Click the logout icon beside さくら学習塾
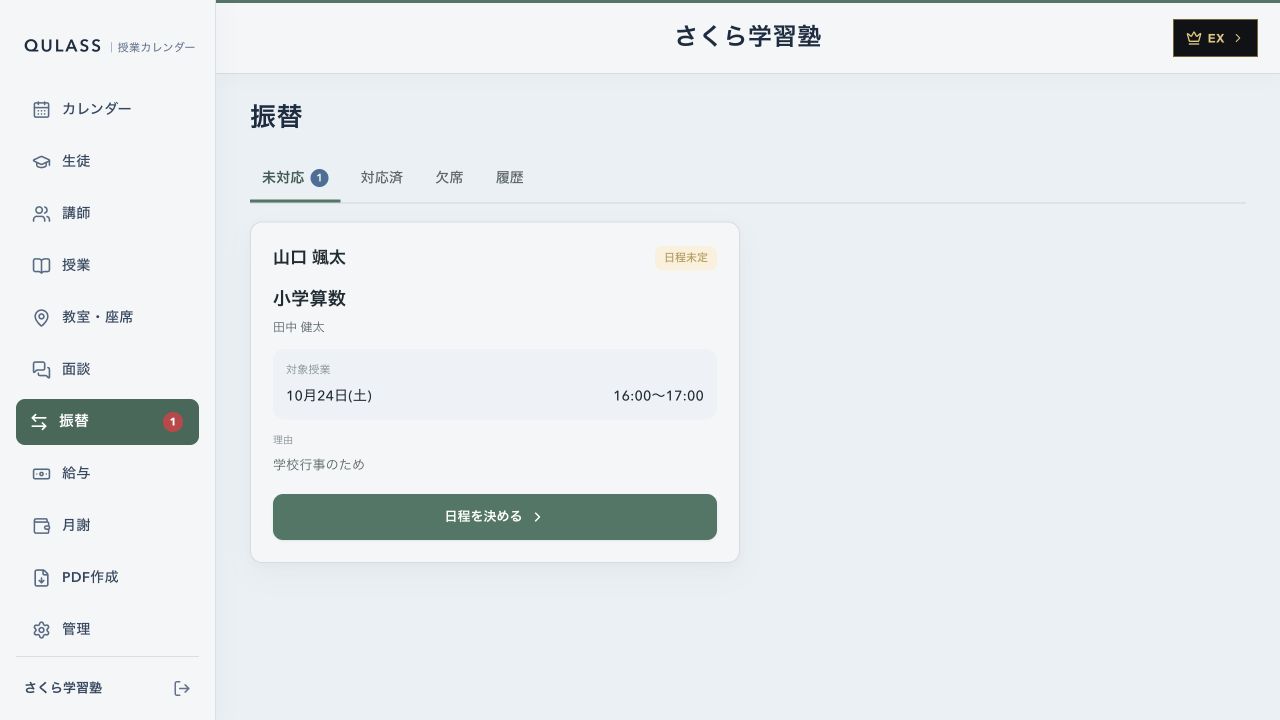 click(x=182, y=688)
